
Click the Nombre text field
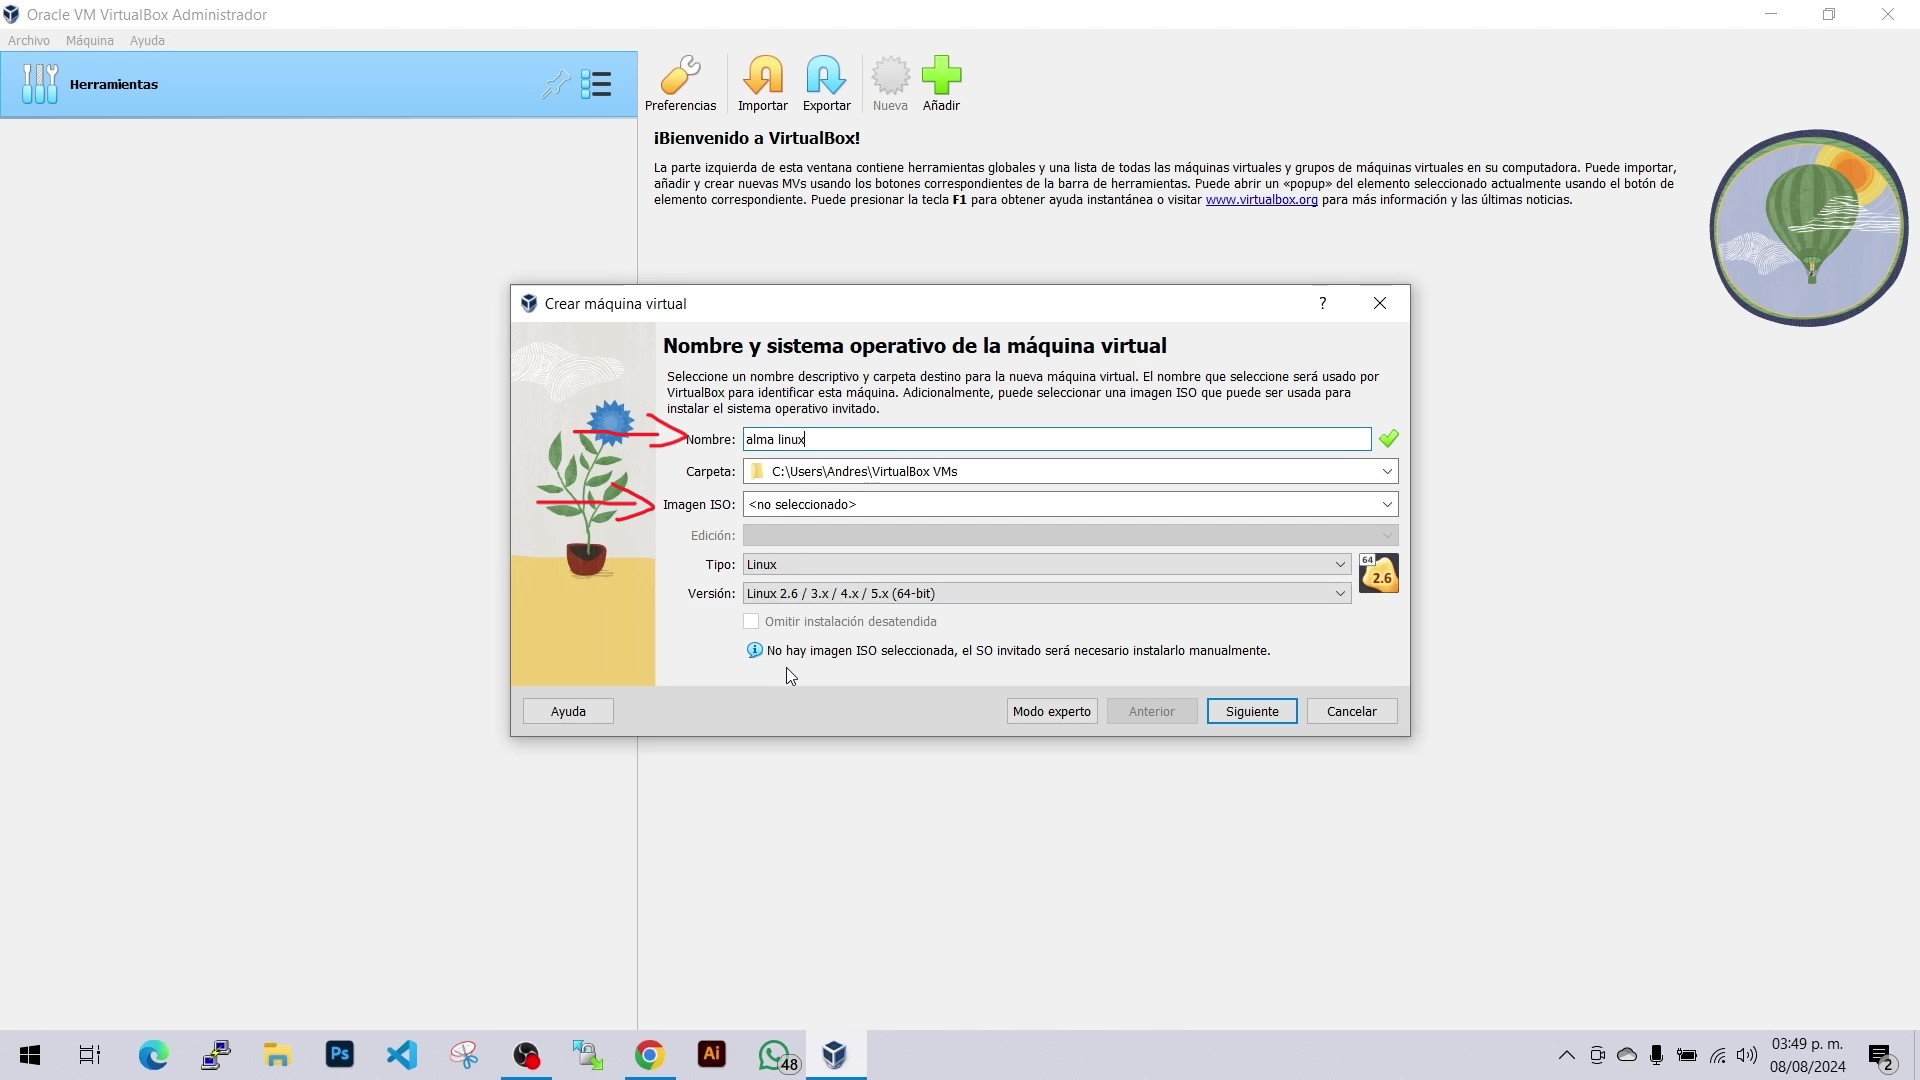pos(1057,439)
